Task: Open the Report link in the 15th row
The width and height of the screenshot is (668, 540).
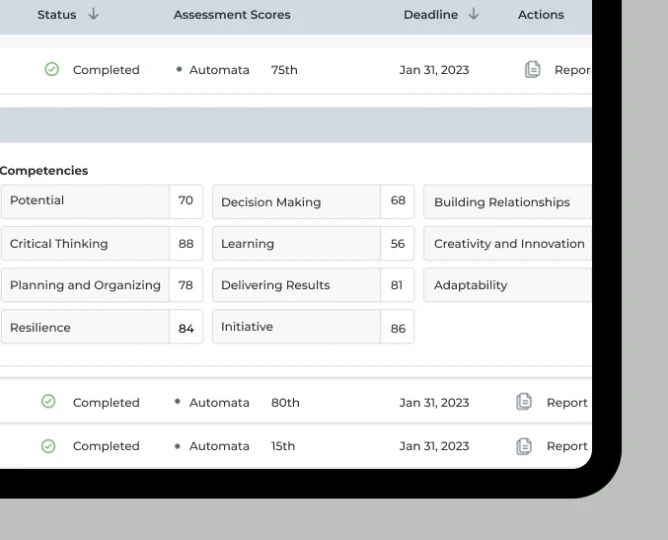Action: click(x=566, y=446)
